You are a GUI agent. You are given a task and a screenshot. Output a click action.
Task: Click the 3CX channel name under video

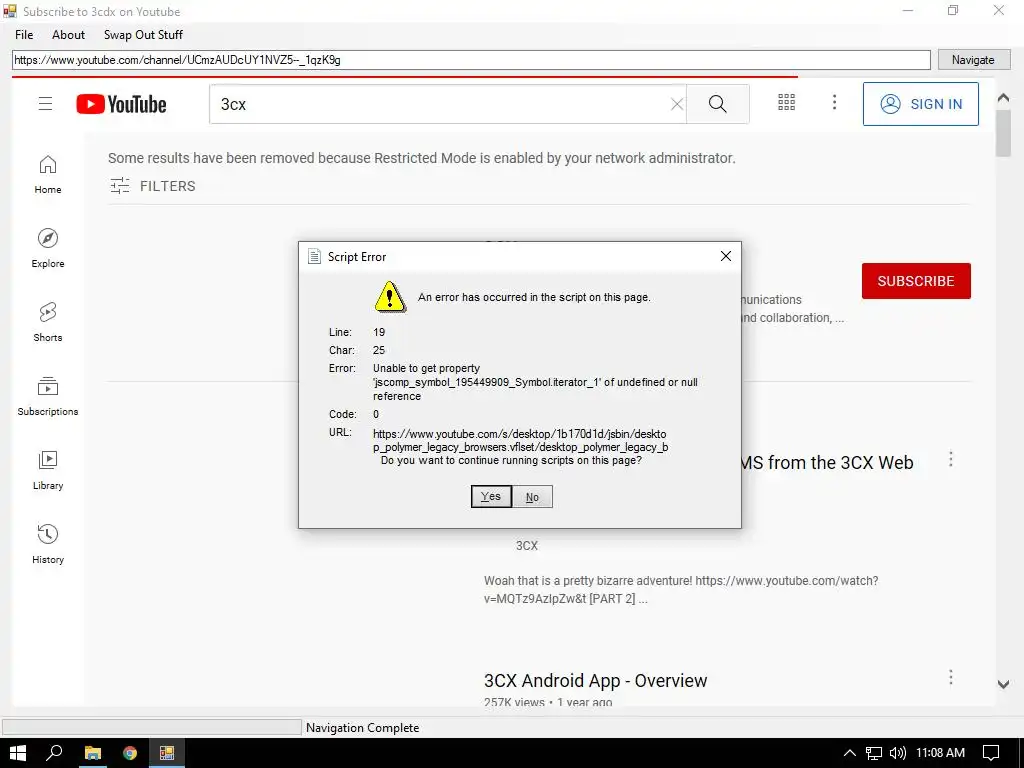(x=526, y=545)
